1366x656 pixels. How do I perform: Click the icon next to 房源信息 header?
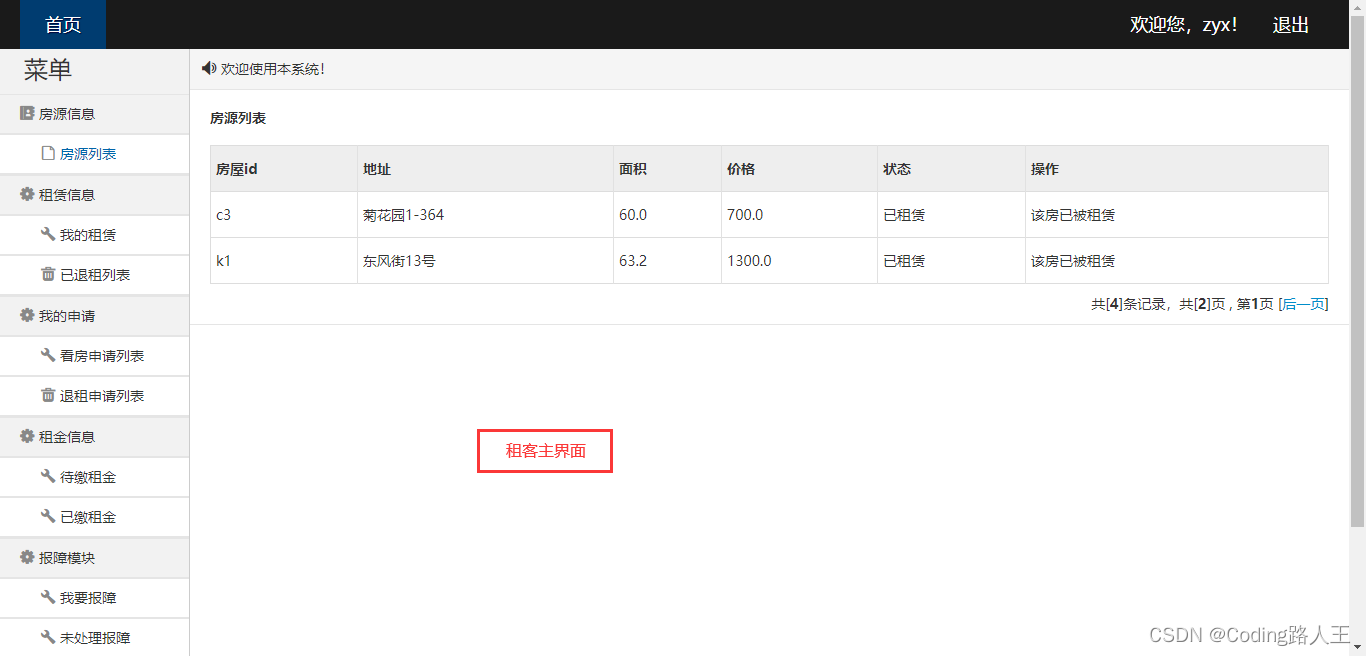pyautogui.click(x=27, y=113)
